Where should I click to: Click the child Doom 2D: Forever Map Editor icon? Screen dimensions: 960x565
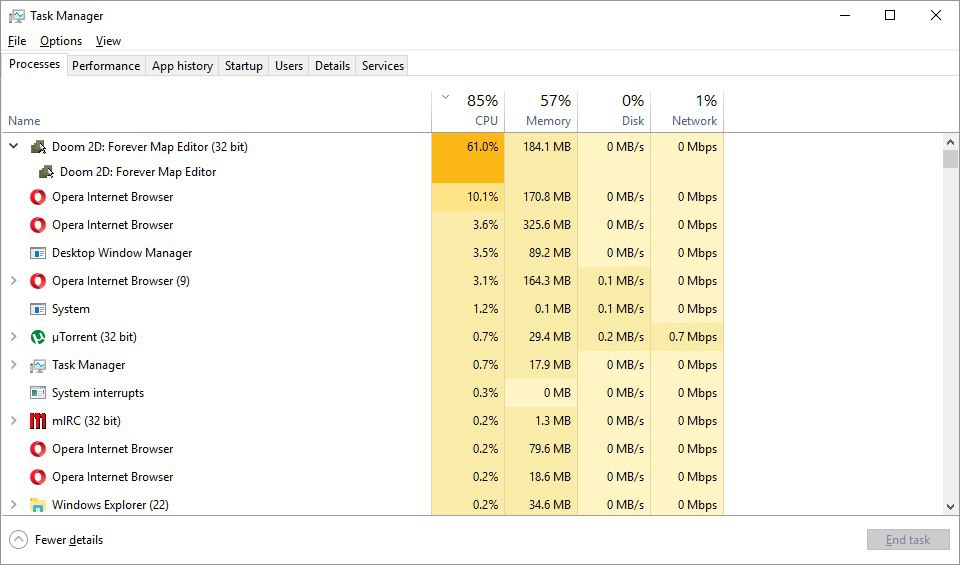point(46,172)
